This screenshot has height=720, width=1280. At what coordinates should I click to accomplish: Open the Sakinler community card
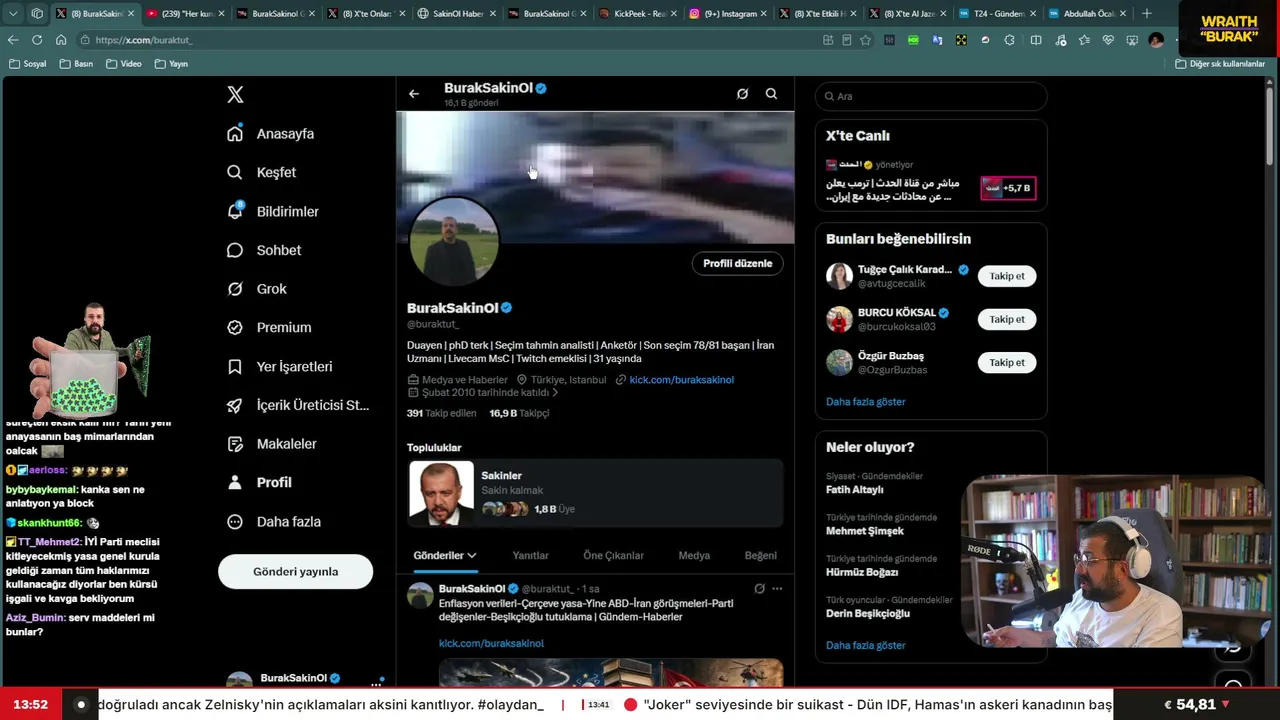click(595, 492)
